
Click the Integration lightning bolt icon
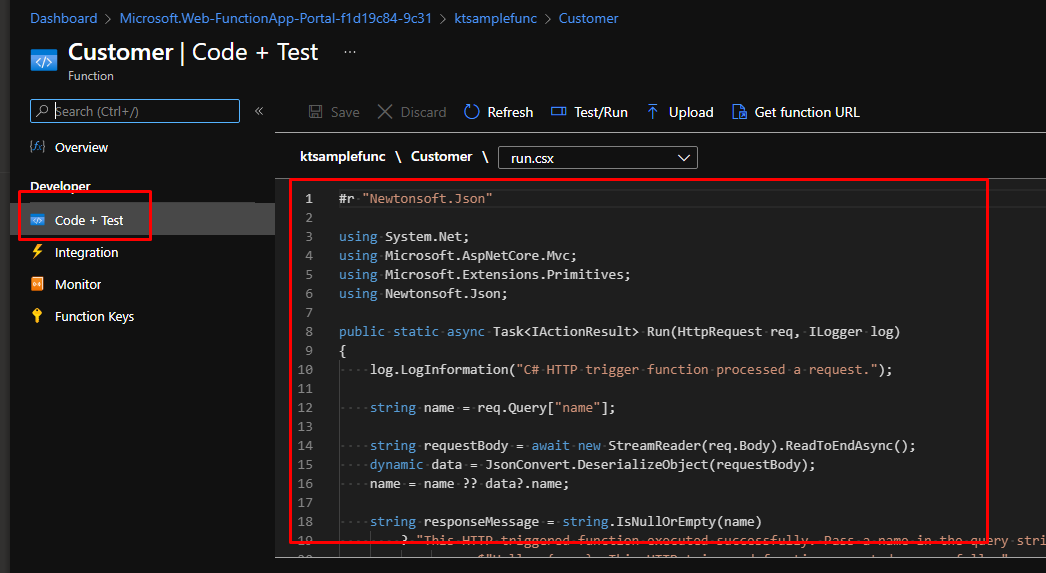coord(38,252)
